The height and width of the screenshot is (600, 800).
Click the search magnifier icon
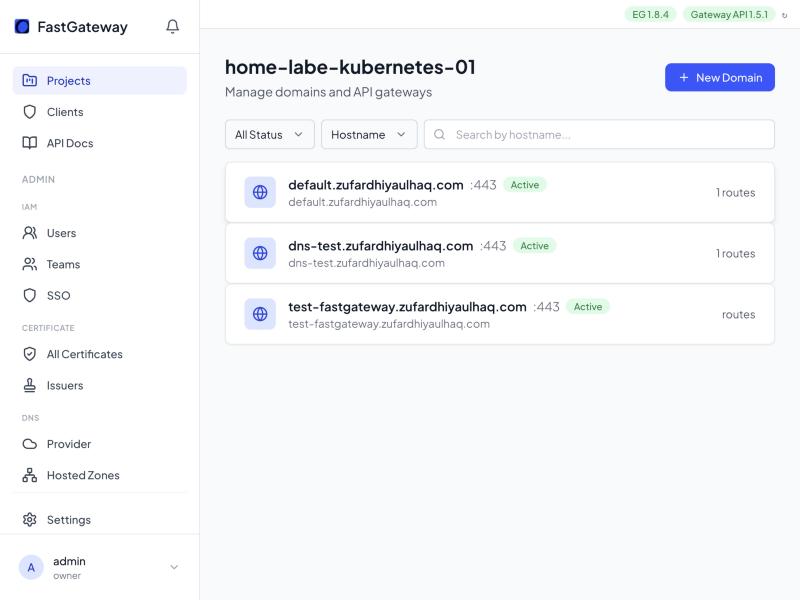pos(439,134)
